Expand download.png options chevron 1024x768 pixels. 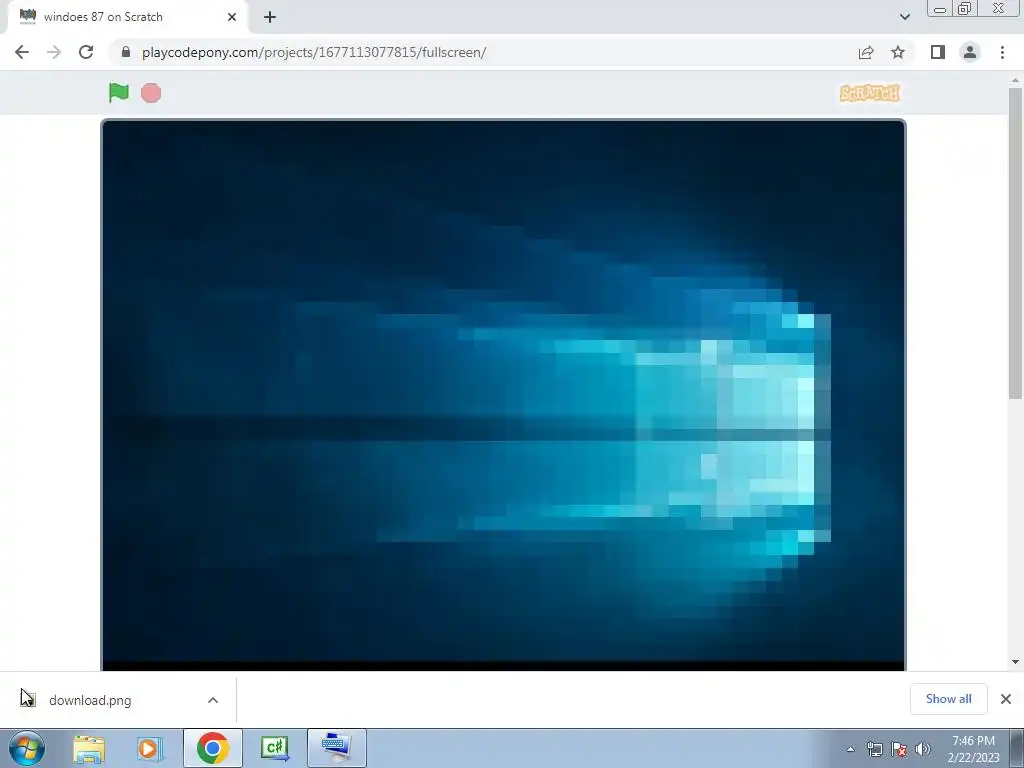213,700
